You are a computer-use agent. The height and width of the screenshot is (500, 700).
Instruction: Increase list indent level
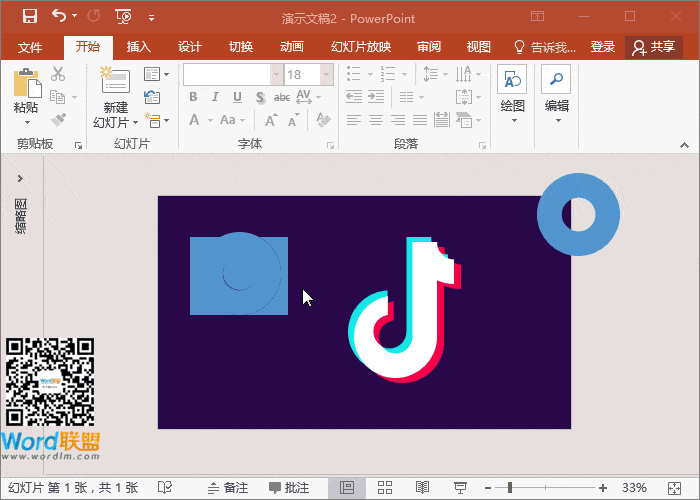tap(376, 97)
